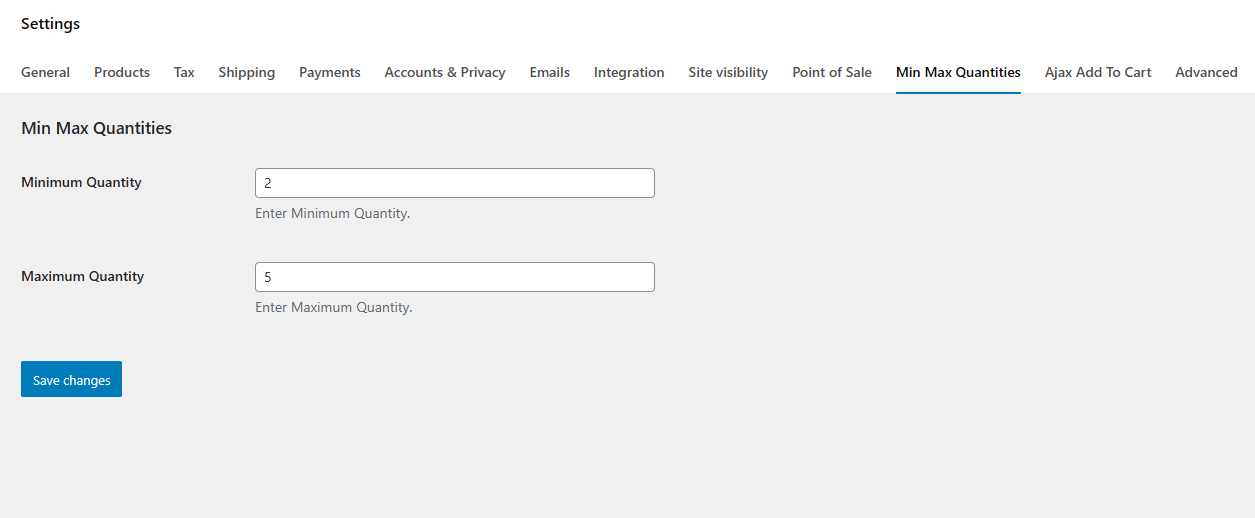Click the Min Max Quantities section heading
This screenshot has width=1255, height=518.
point(96,128)
